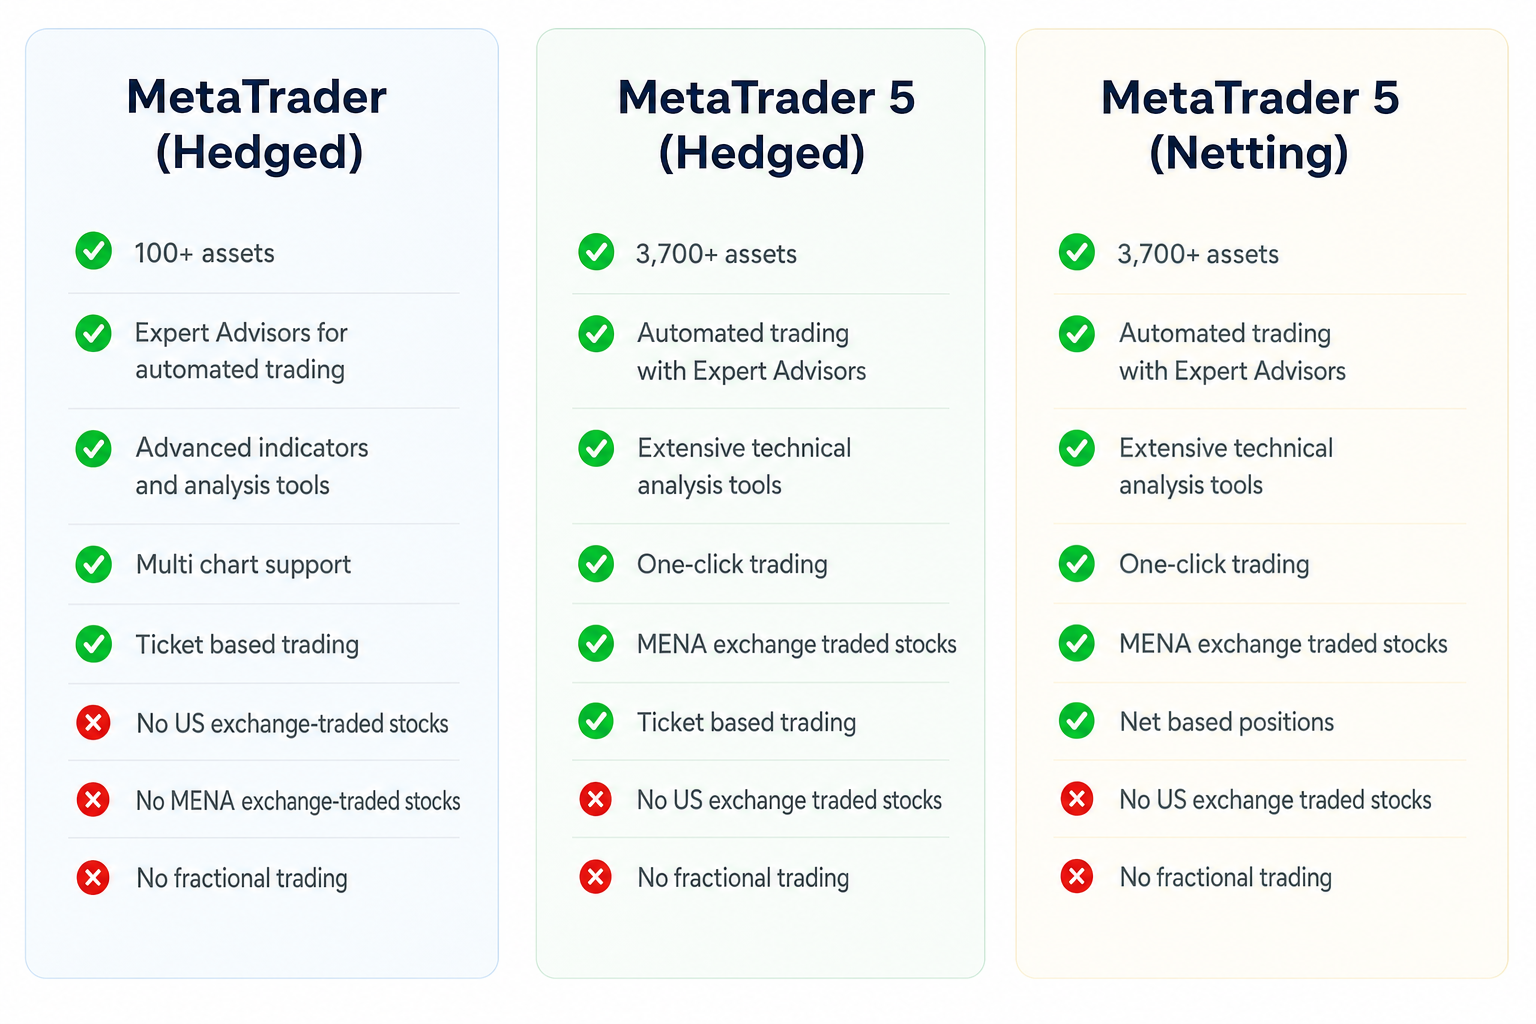Click check icon for Expert Advisors for automated trading
Screen dimensions: 1536x1024
click(94, 333)
